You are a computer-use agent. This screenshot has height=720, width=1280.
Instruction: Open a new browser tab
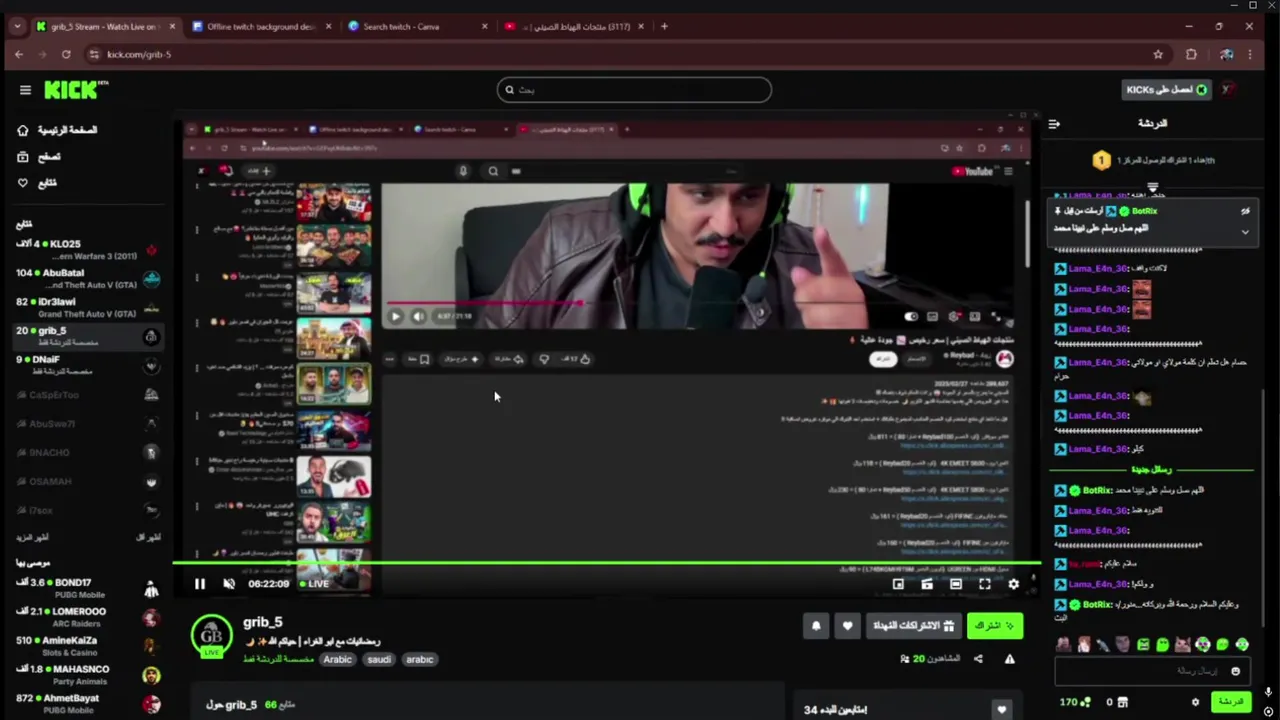pos(664,27)
